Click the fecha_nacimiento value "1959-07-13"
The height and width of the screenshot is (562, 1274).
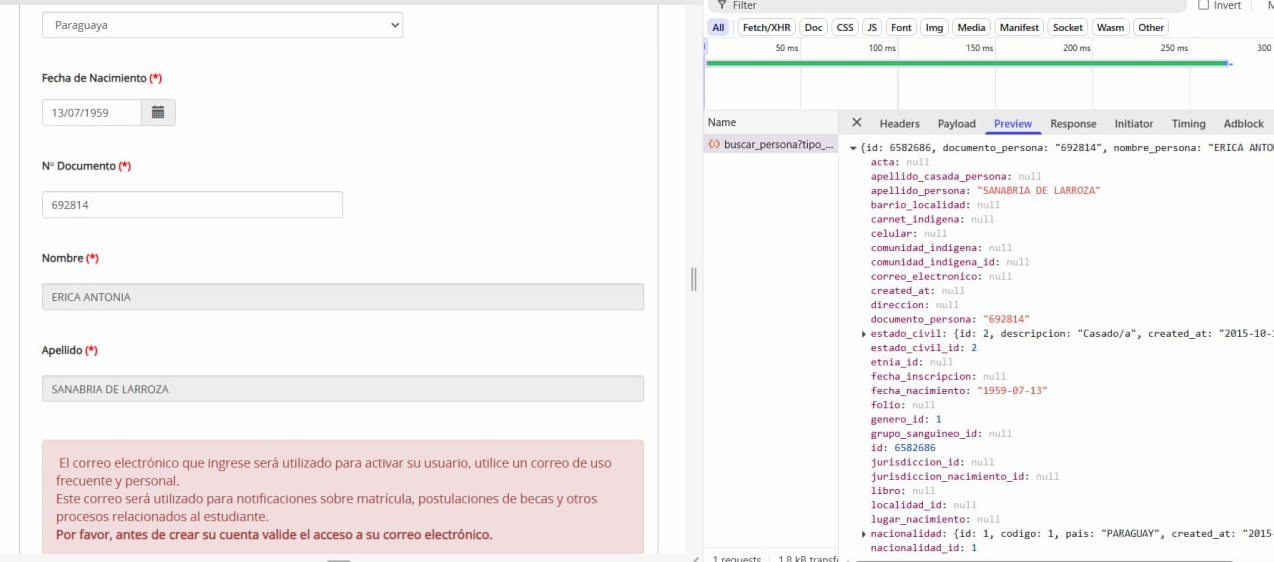[1012, 391]
